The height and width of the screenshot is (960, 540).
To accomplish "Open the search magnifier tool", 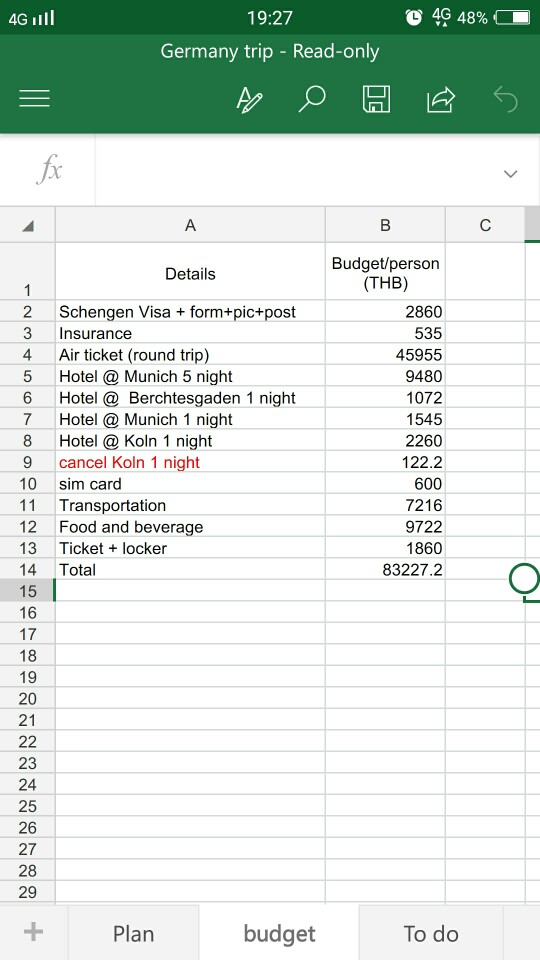I will (x=312, y=99).
